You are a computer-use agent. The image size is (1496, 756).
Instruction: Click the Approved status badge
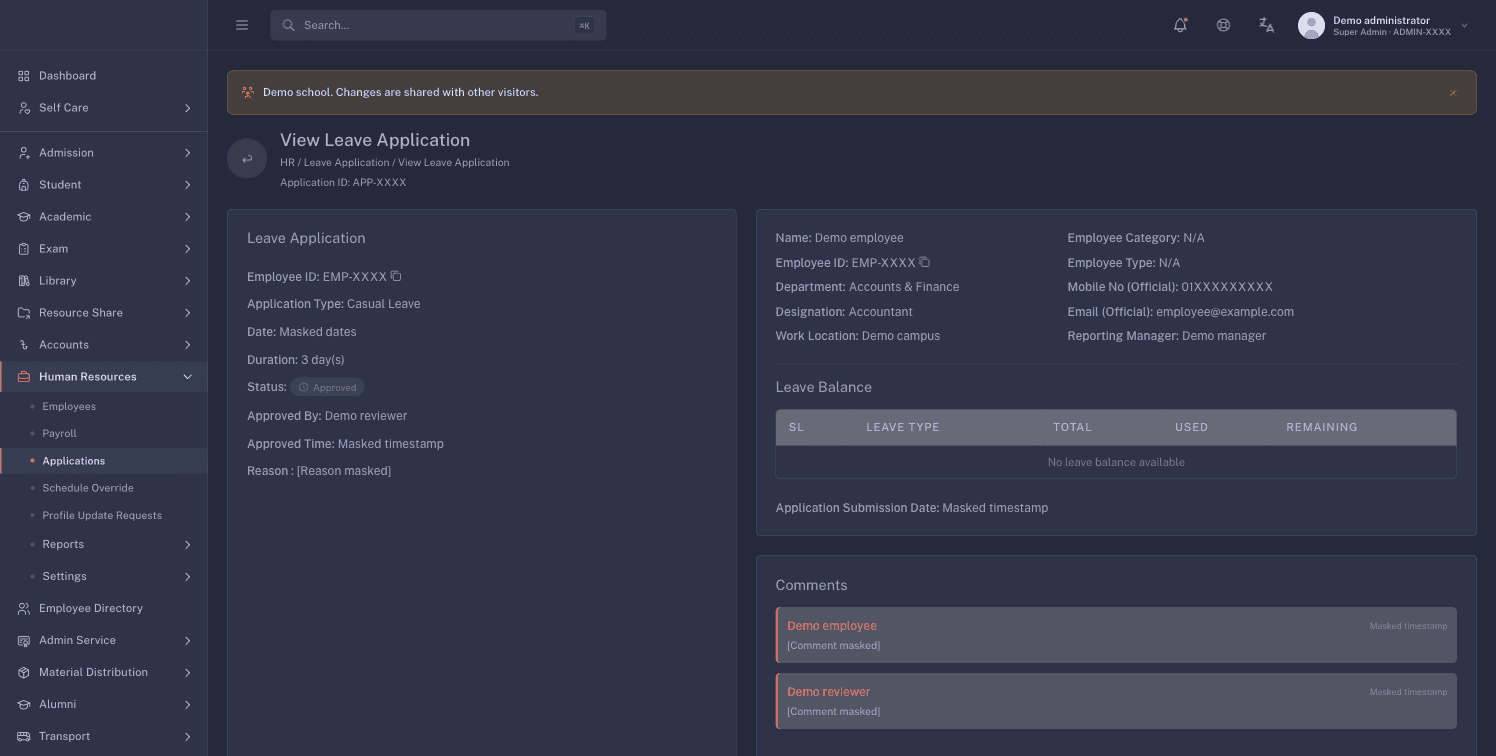[x=327, y=387]
